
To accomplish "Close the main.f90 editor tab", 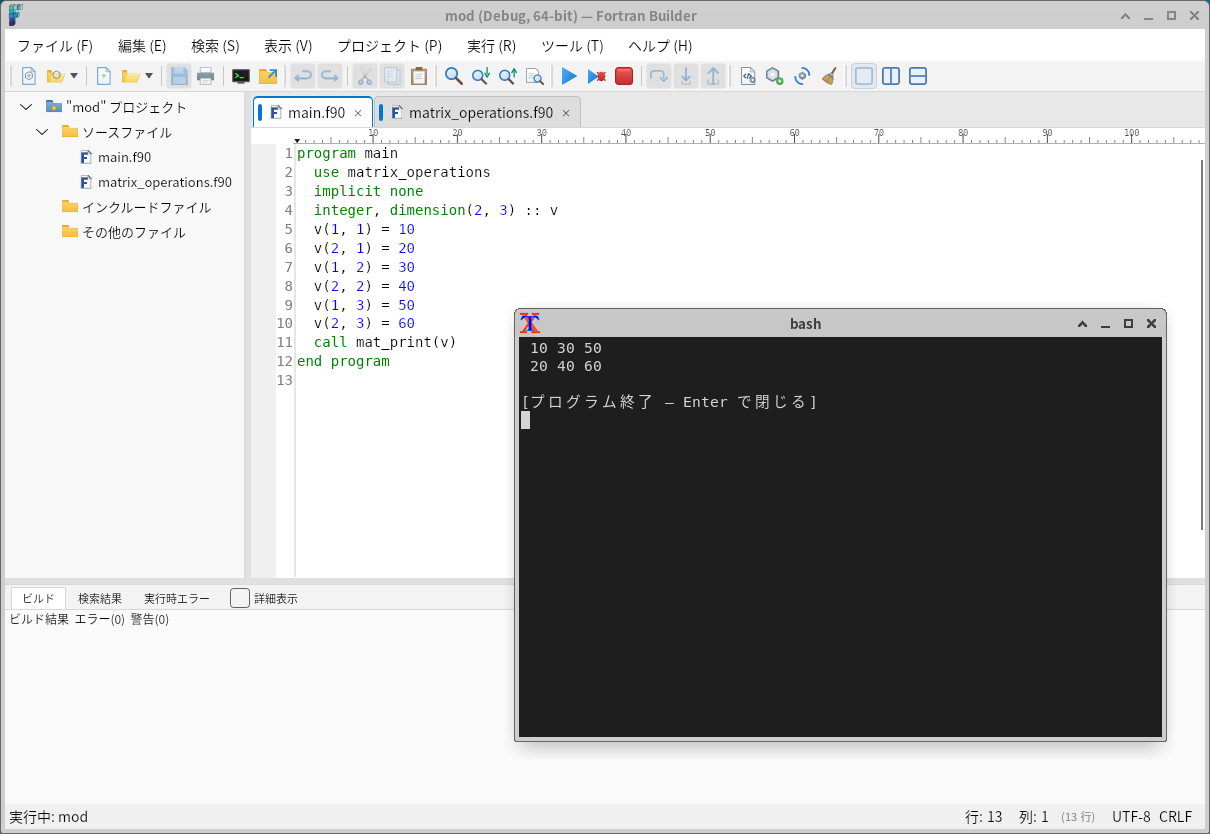I will click(358, 113).
